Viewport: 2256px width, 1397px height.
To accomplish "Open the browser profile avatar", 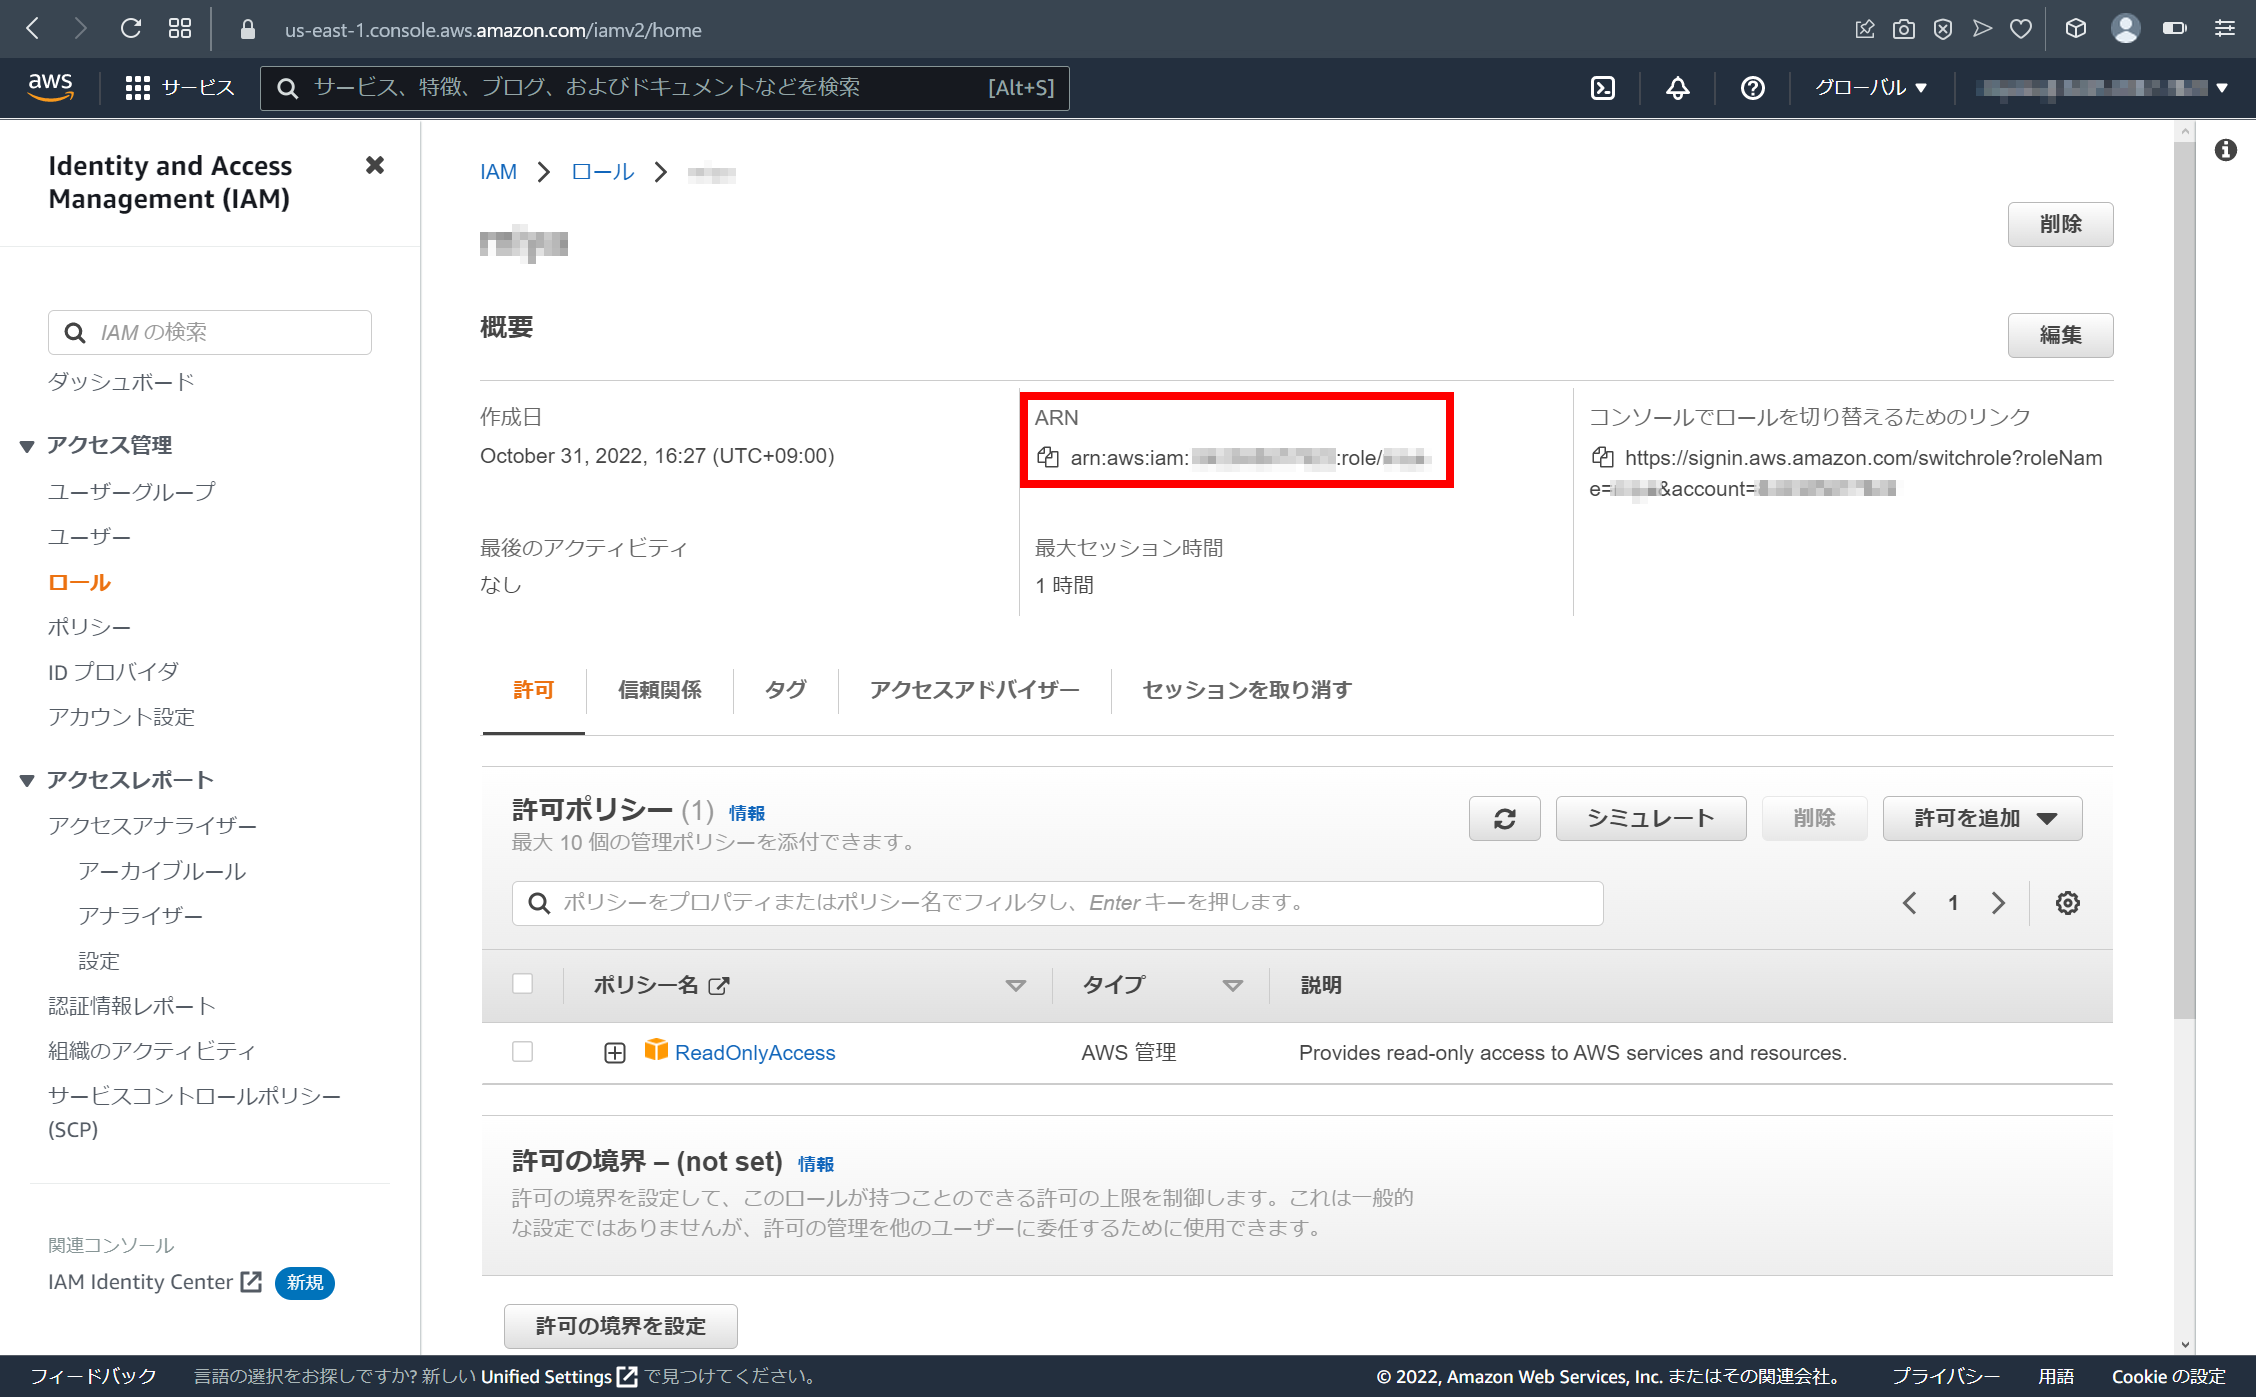I will (x=2125, y=29).
